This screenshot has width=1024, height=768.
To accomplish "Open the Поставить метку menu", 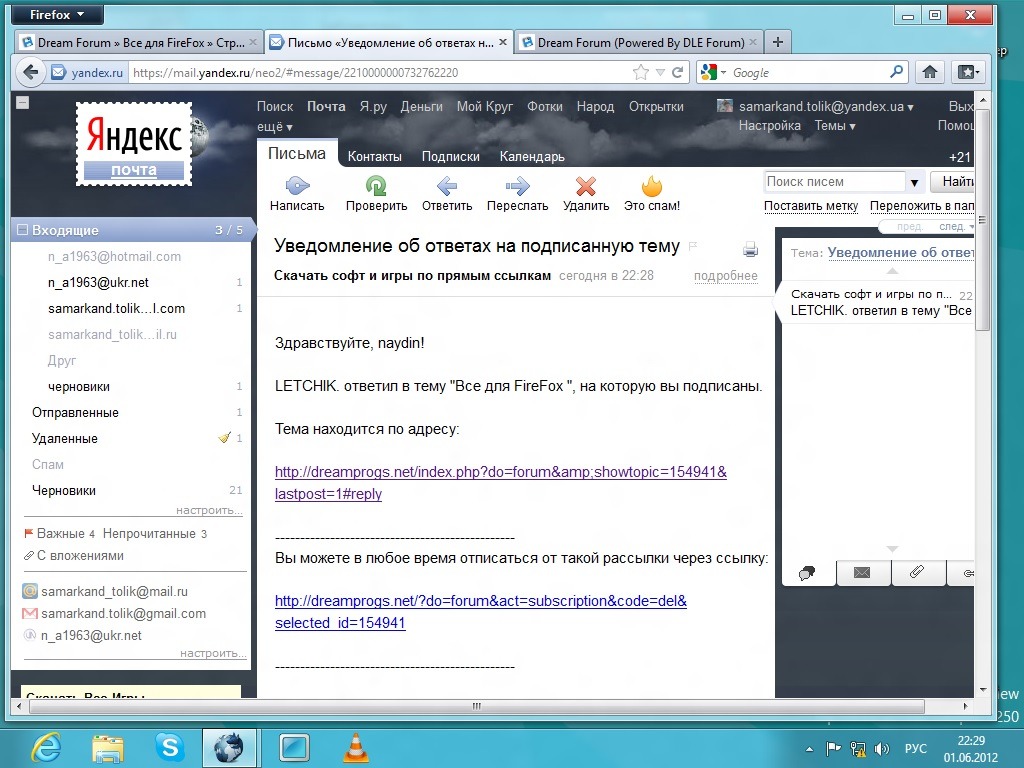I will 811,206.
